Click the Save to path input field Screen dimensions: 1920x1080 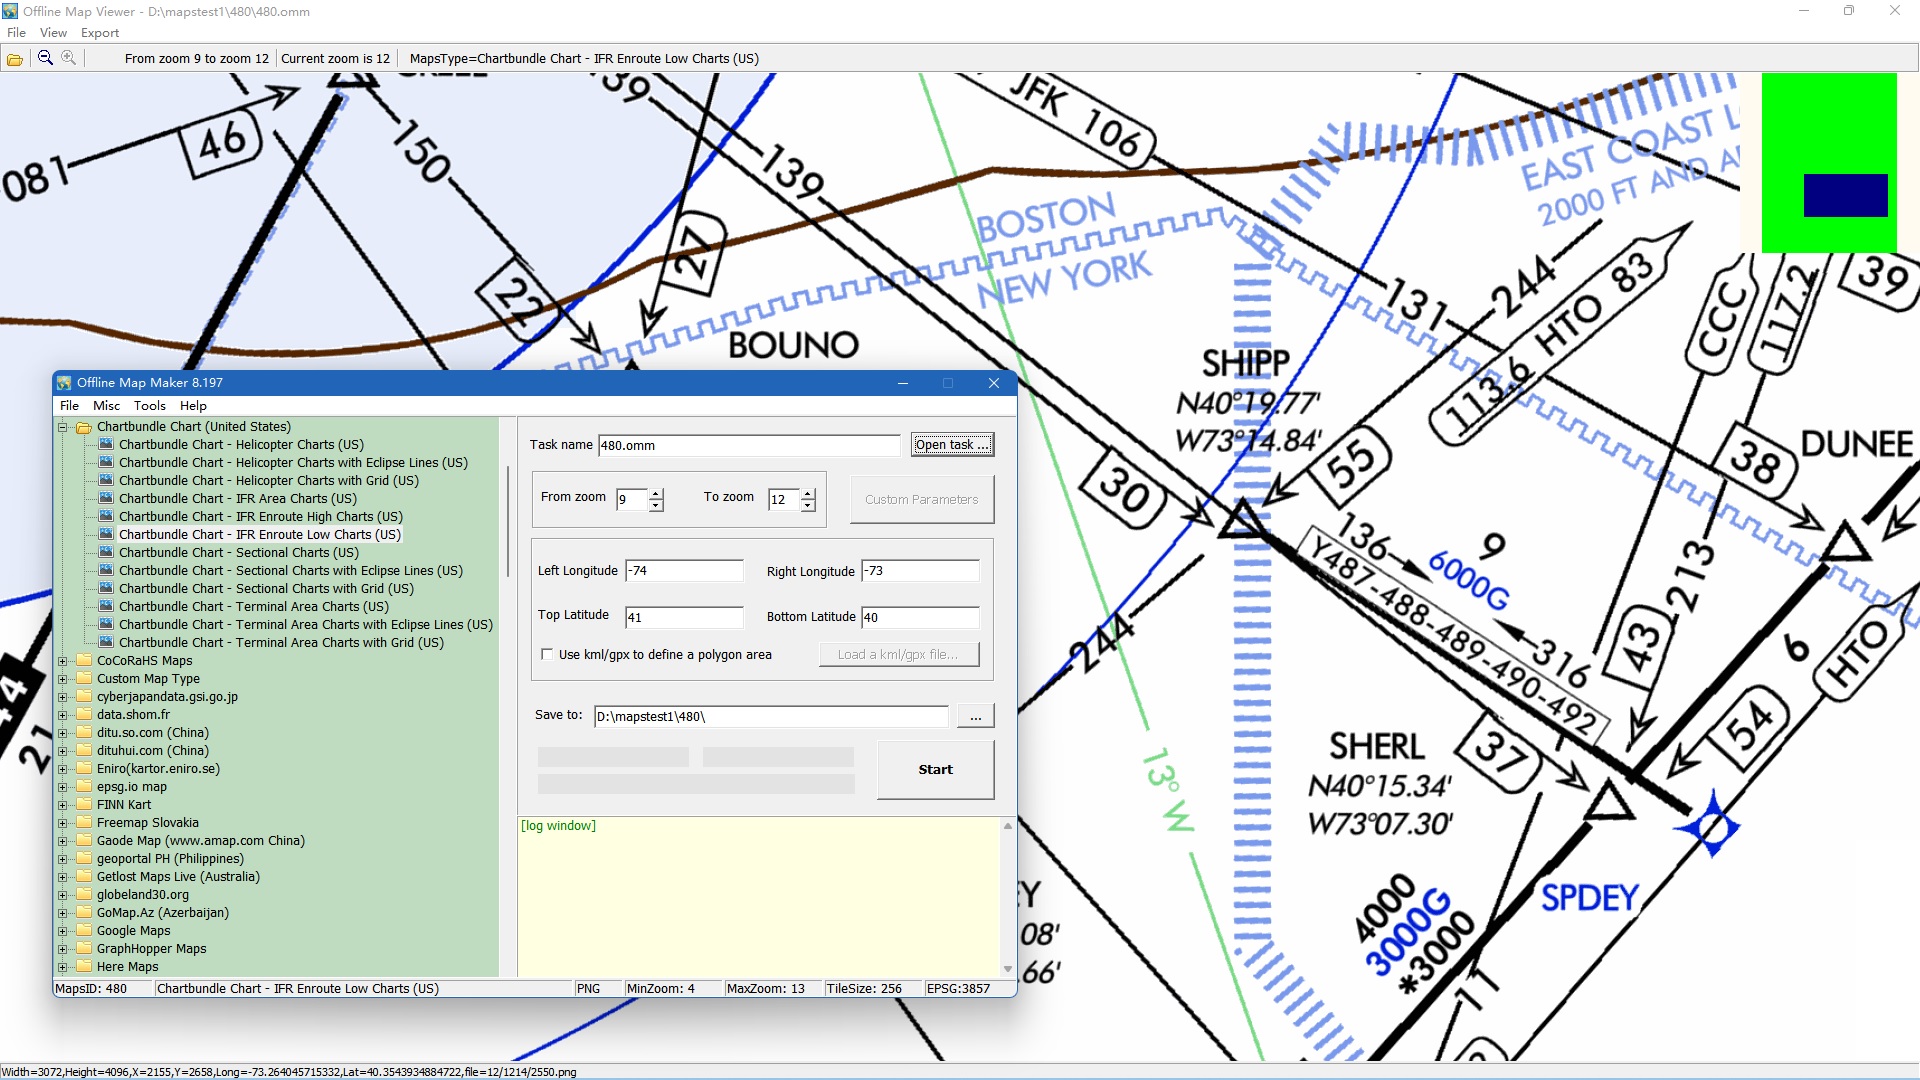(x=771, y=717)
